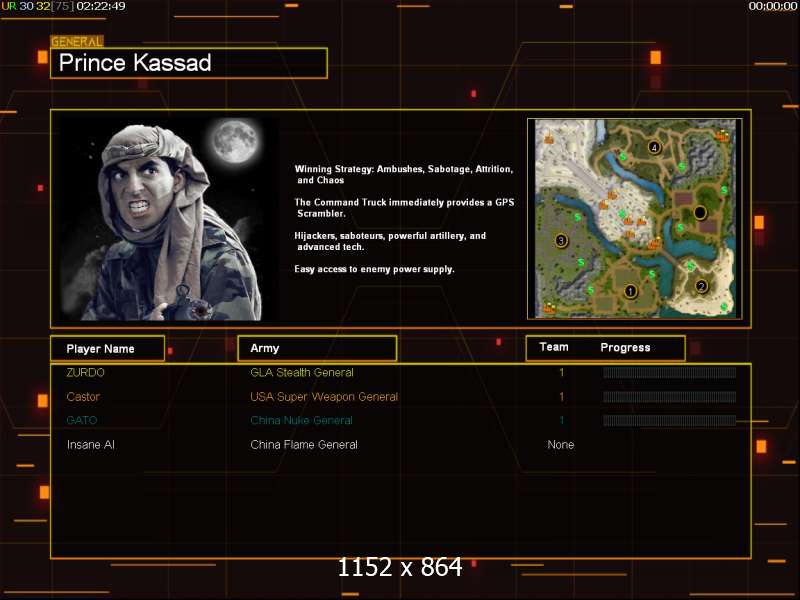Click the full moon in the portrait
The width and height of the screenshot is (800, 600).
click(235, 140)
